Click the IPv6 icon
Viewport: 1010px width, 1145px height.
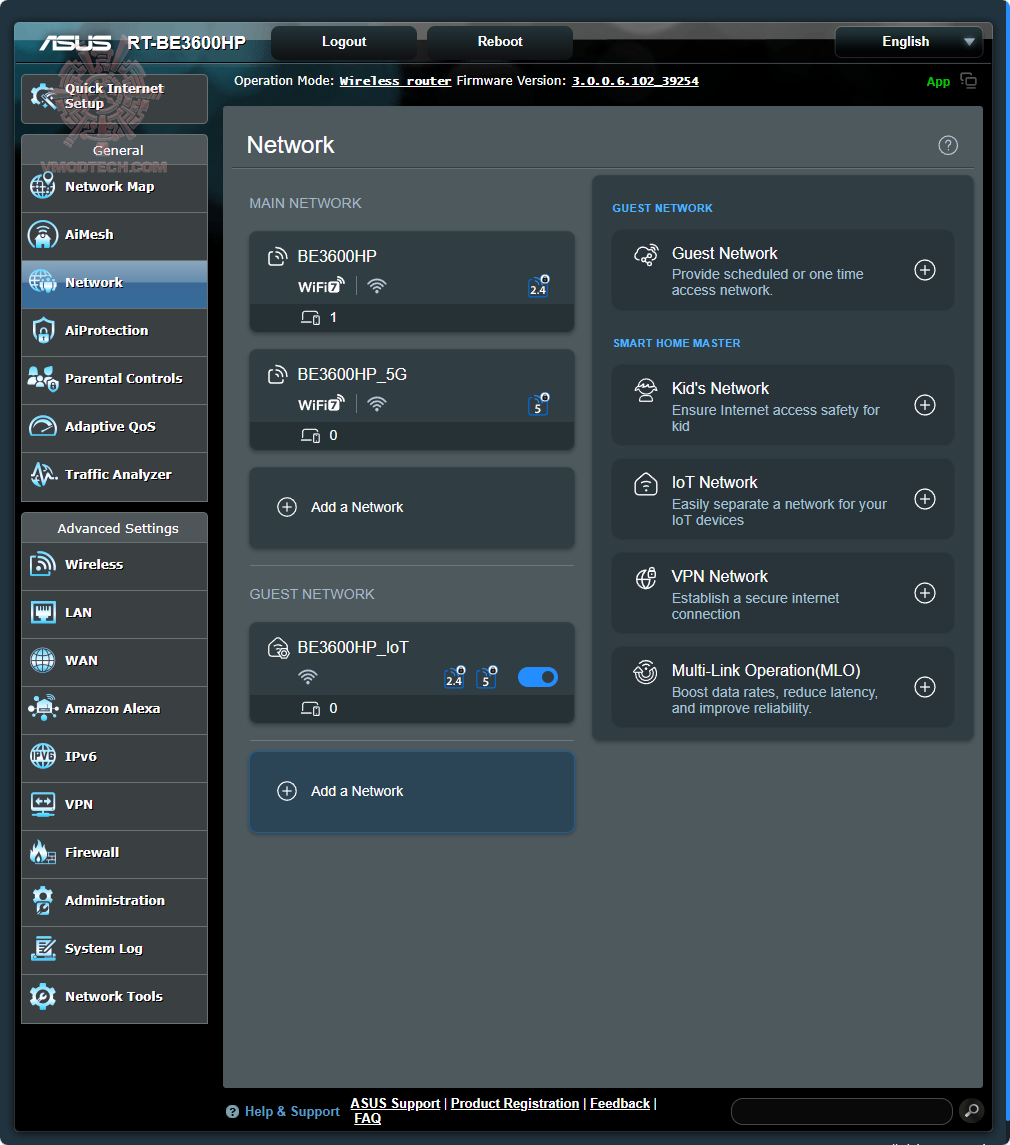tap(42, 756)
